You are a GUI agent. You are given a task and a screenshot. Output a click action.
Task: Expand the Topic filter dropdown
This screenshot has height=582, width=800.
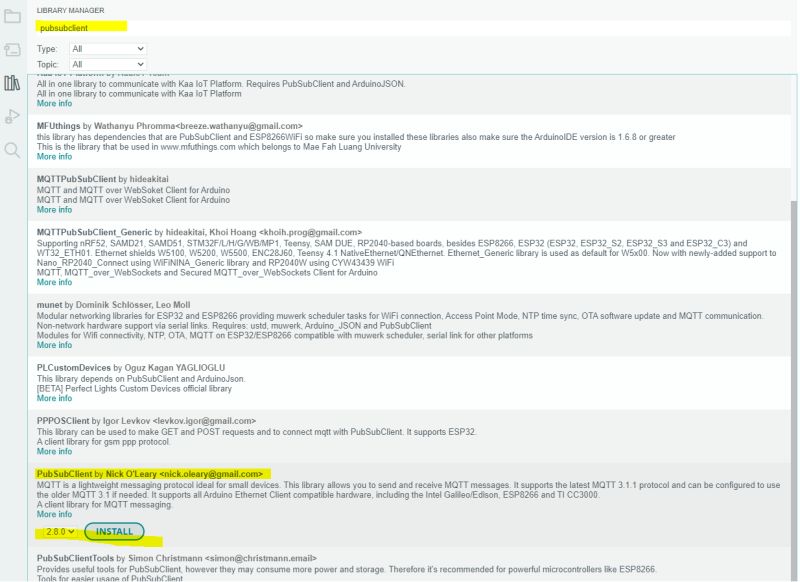point(108,64)
